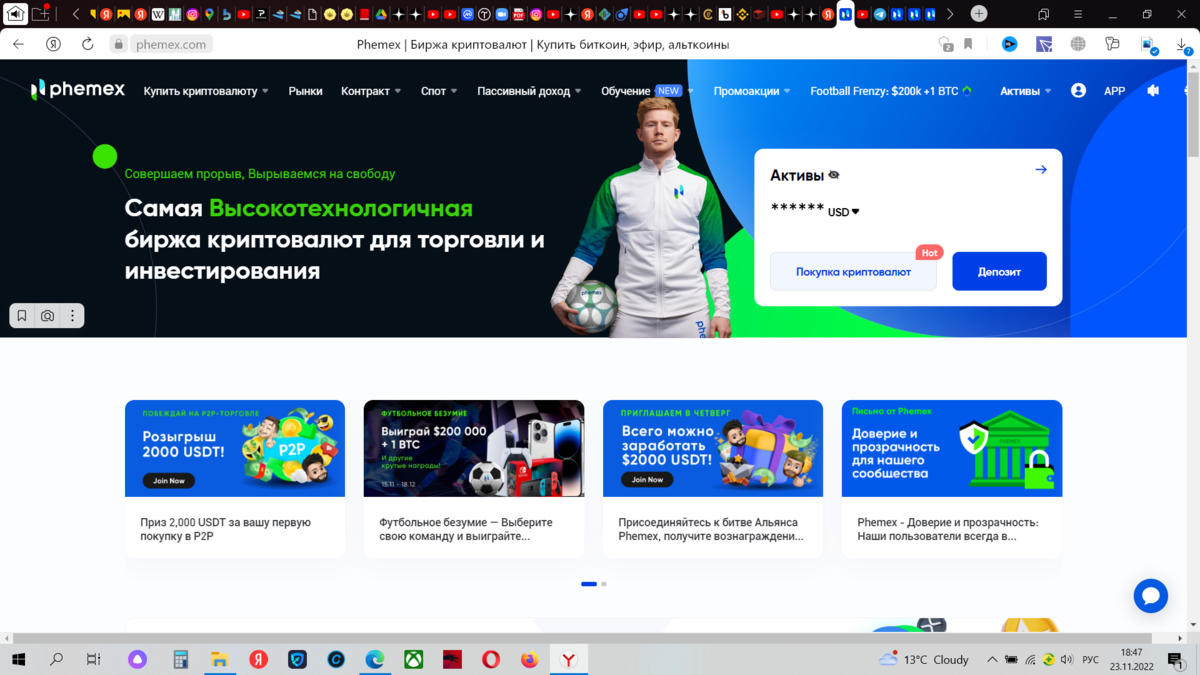Change USD currency dropdown in assets card
The width and height of the screenshot is (1200, 675).
[x=844, y=212]
